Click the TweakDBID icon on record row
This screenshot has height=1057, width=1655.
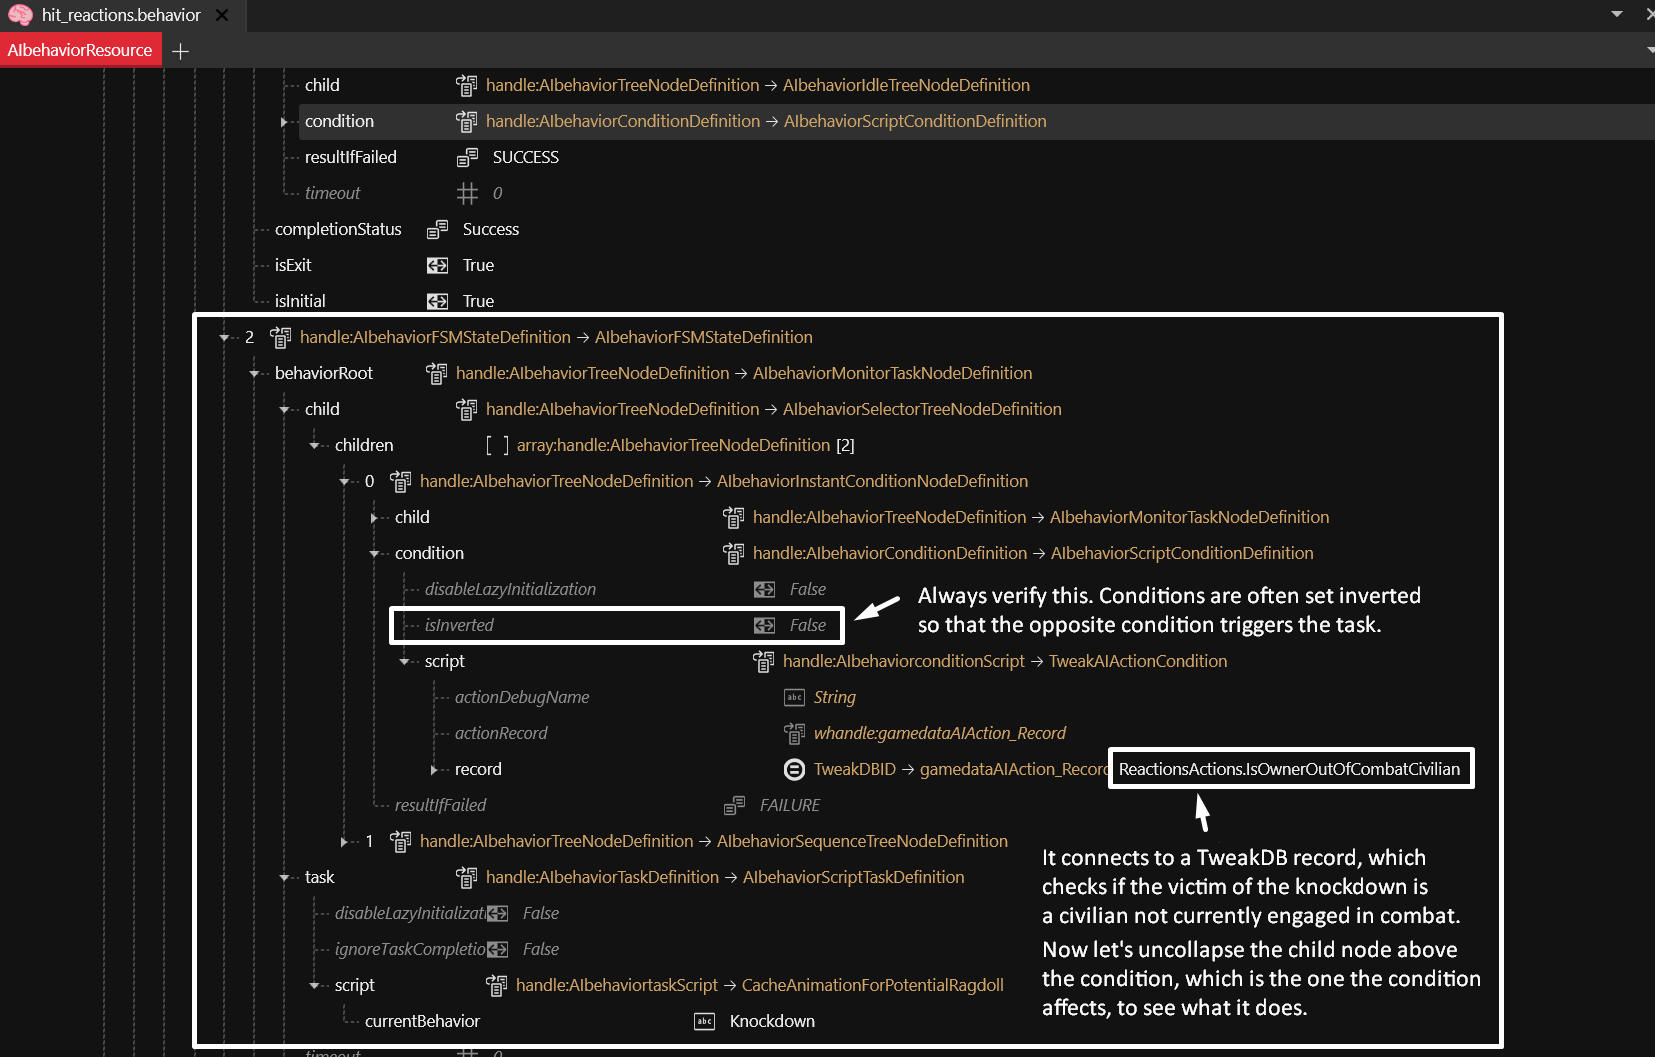click(x=794, y=769)
